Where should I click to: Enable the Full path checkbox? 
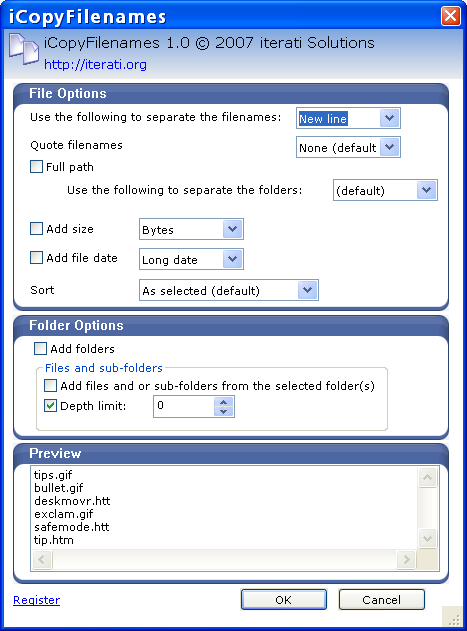tap(36, 167)
